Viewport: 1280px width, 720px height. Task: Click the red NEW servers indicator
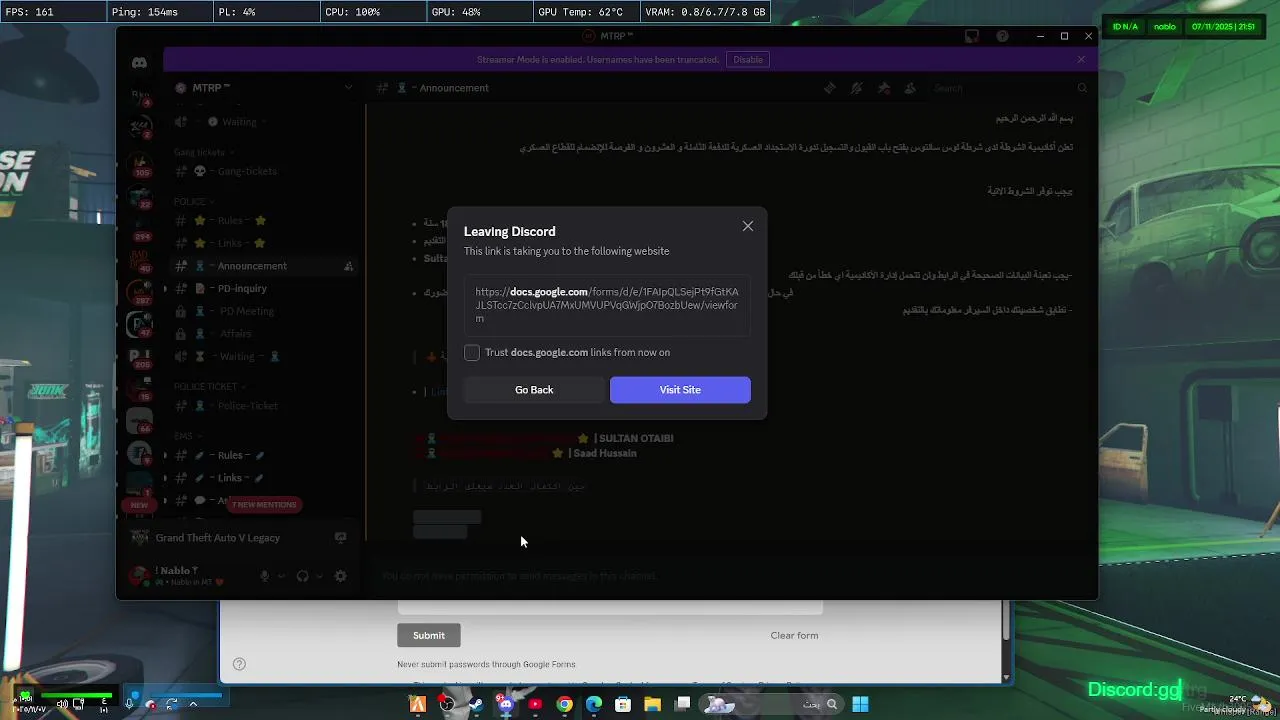coord(139,505)
